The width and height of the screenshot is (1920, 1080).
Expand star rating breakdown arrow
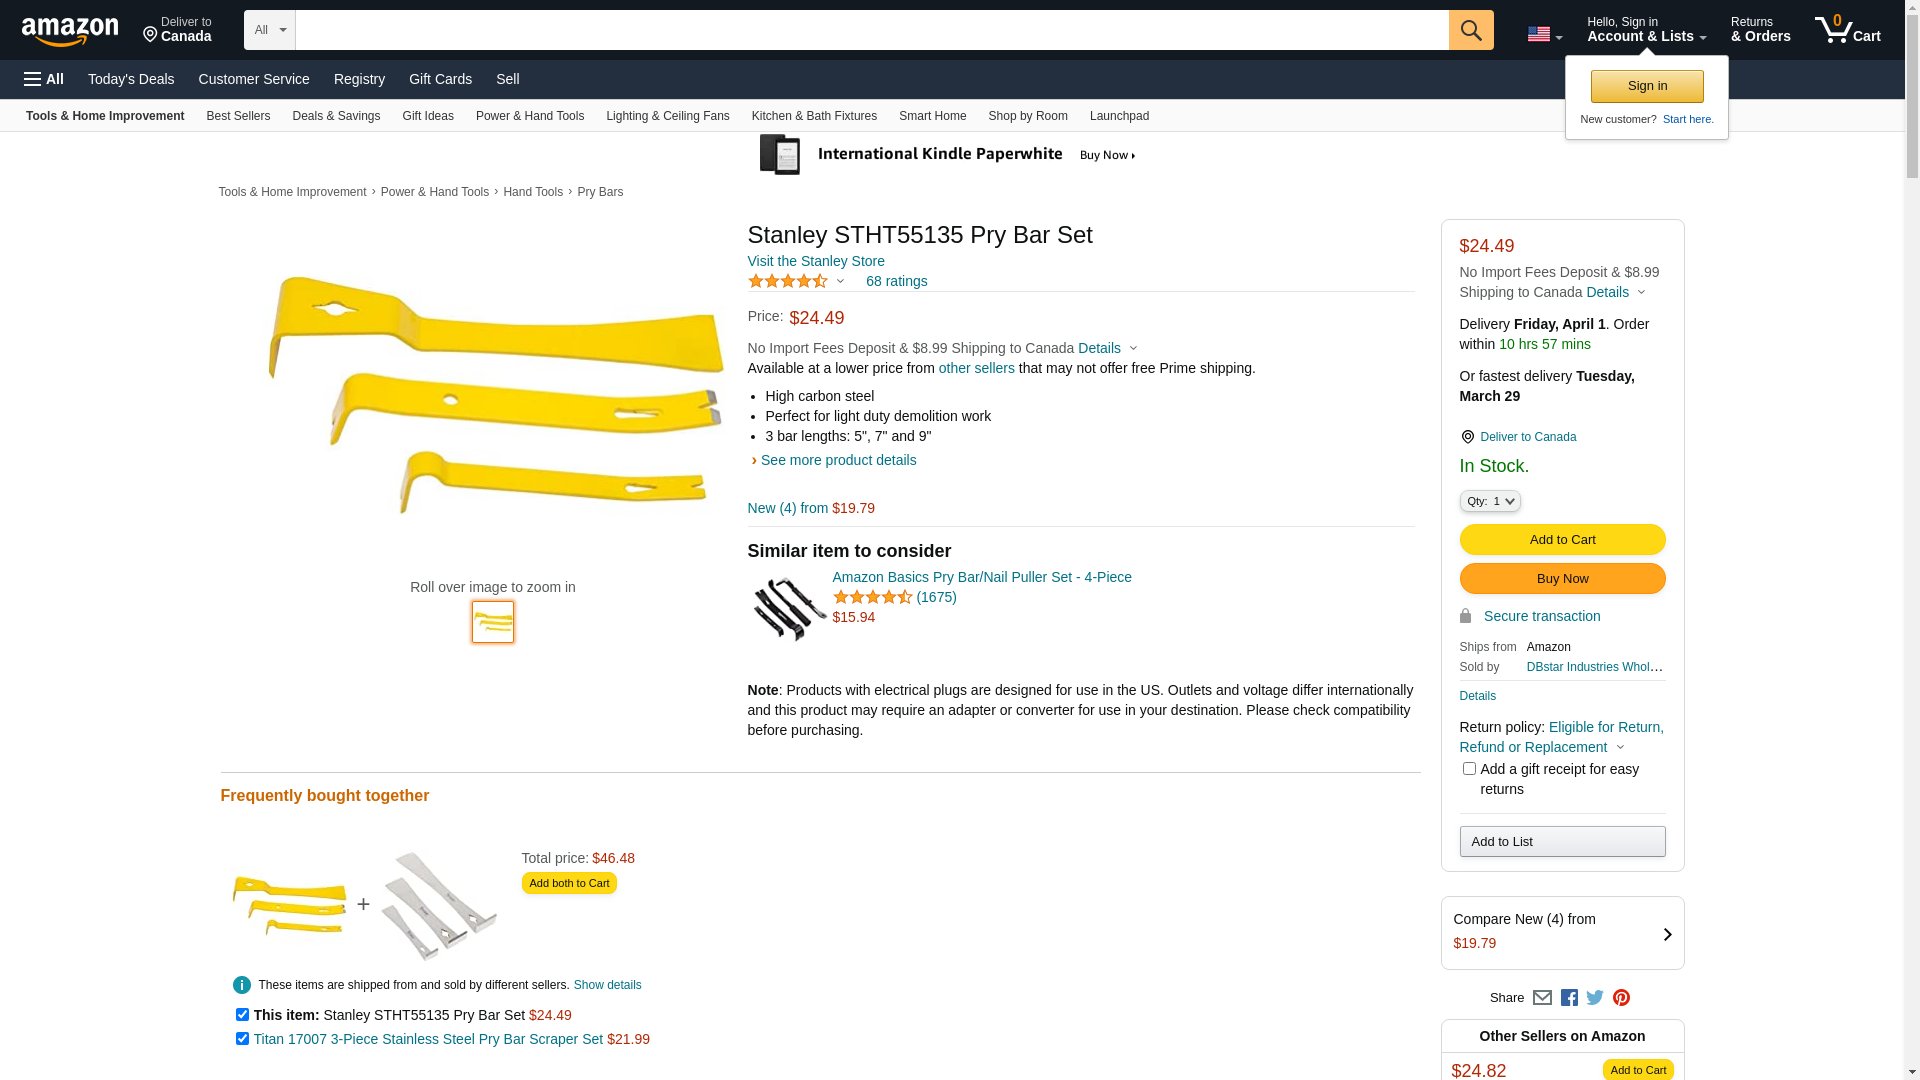840,282
